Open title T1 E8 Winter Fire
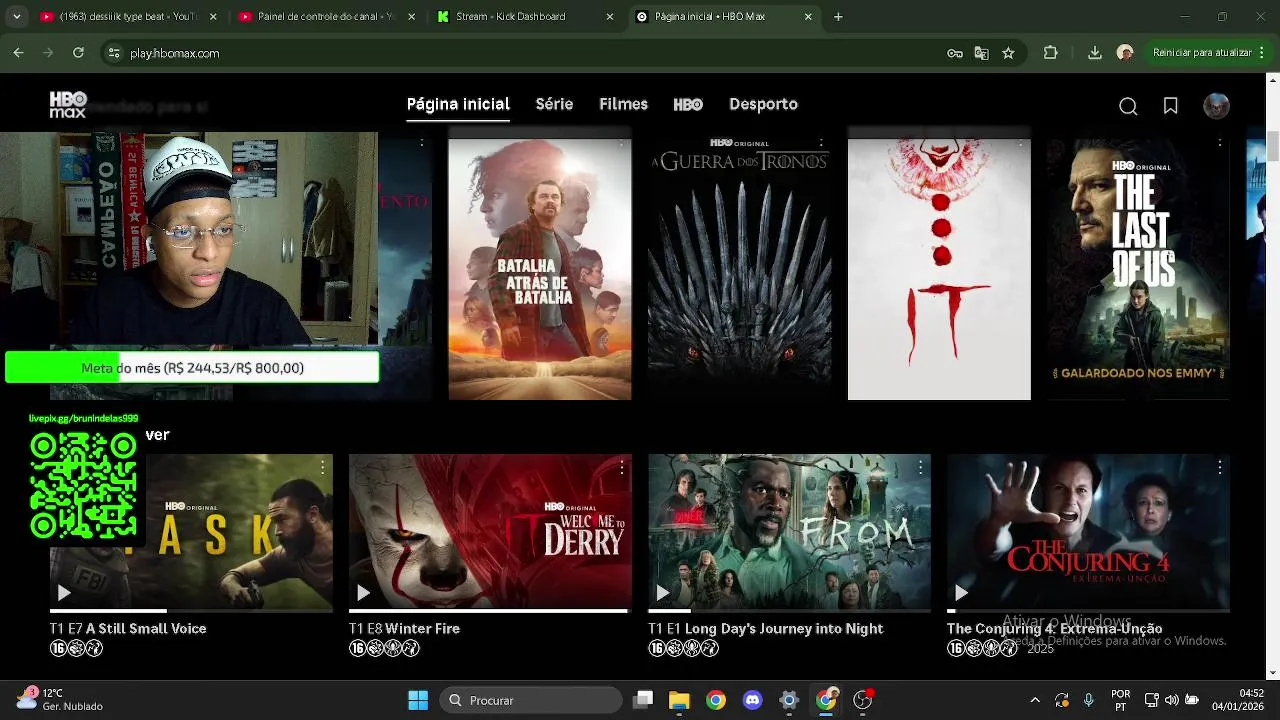Screen dimensions: 1280x720 [x=404, y=628]
